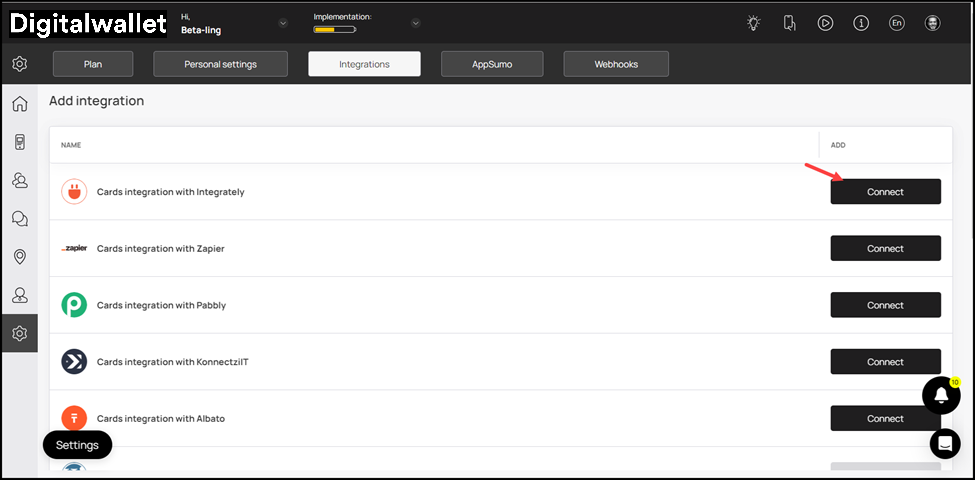Connect the Pabbly integration
The width and height of the screenshot is (975, 480).
click(885, 305)
